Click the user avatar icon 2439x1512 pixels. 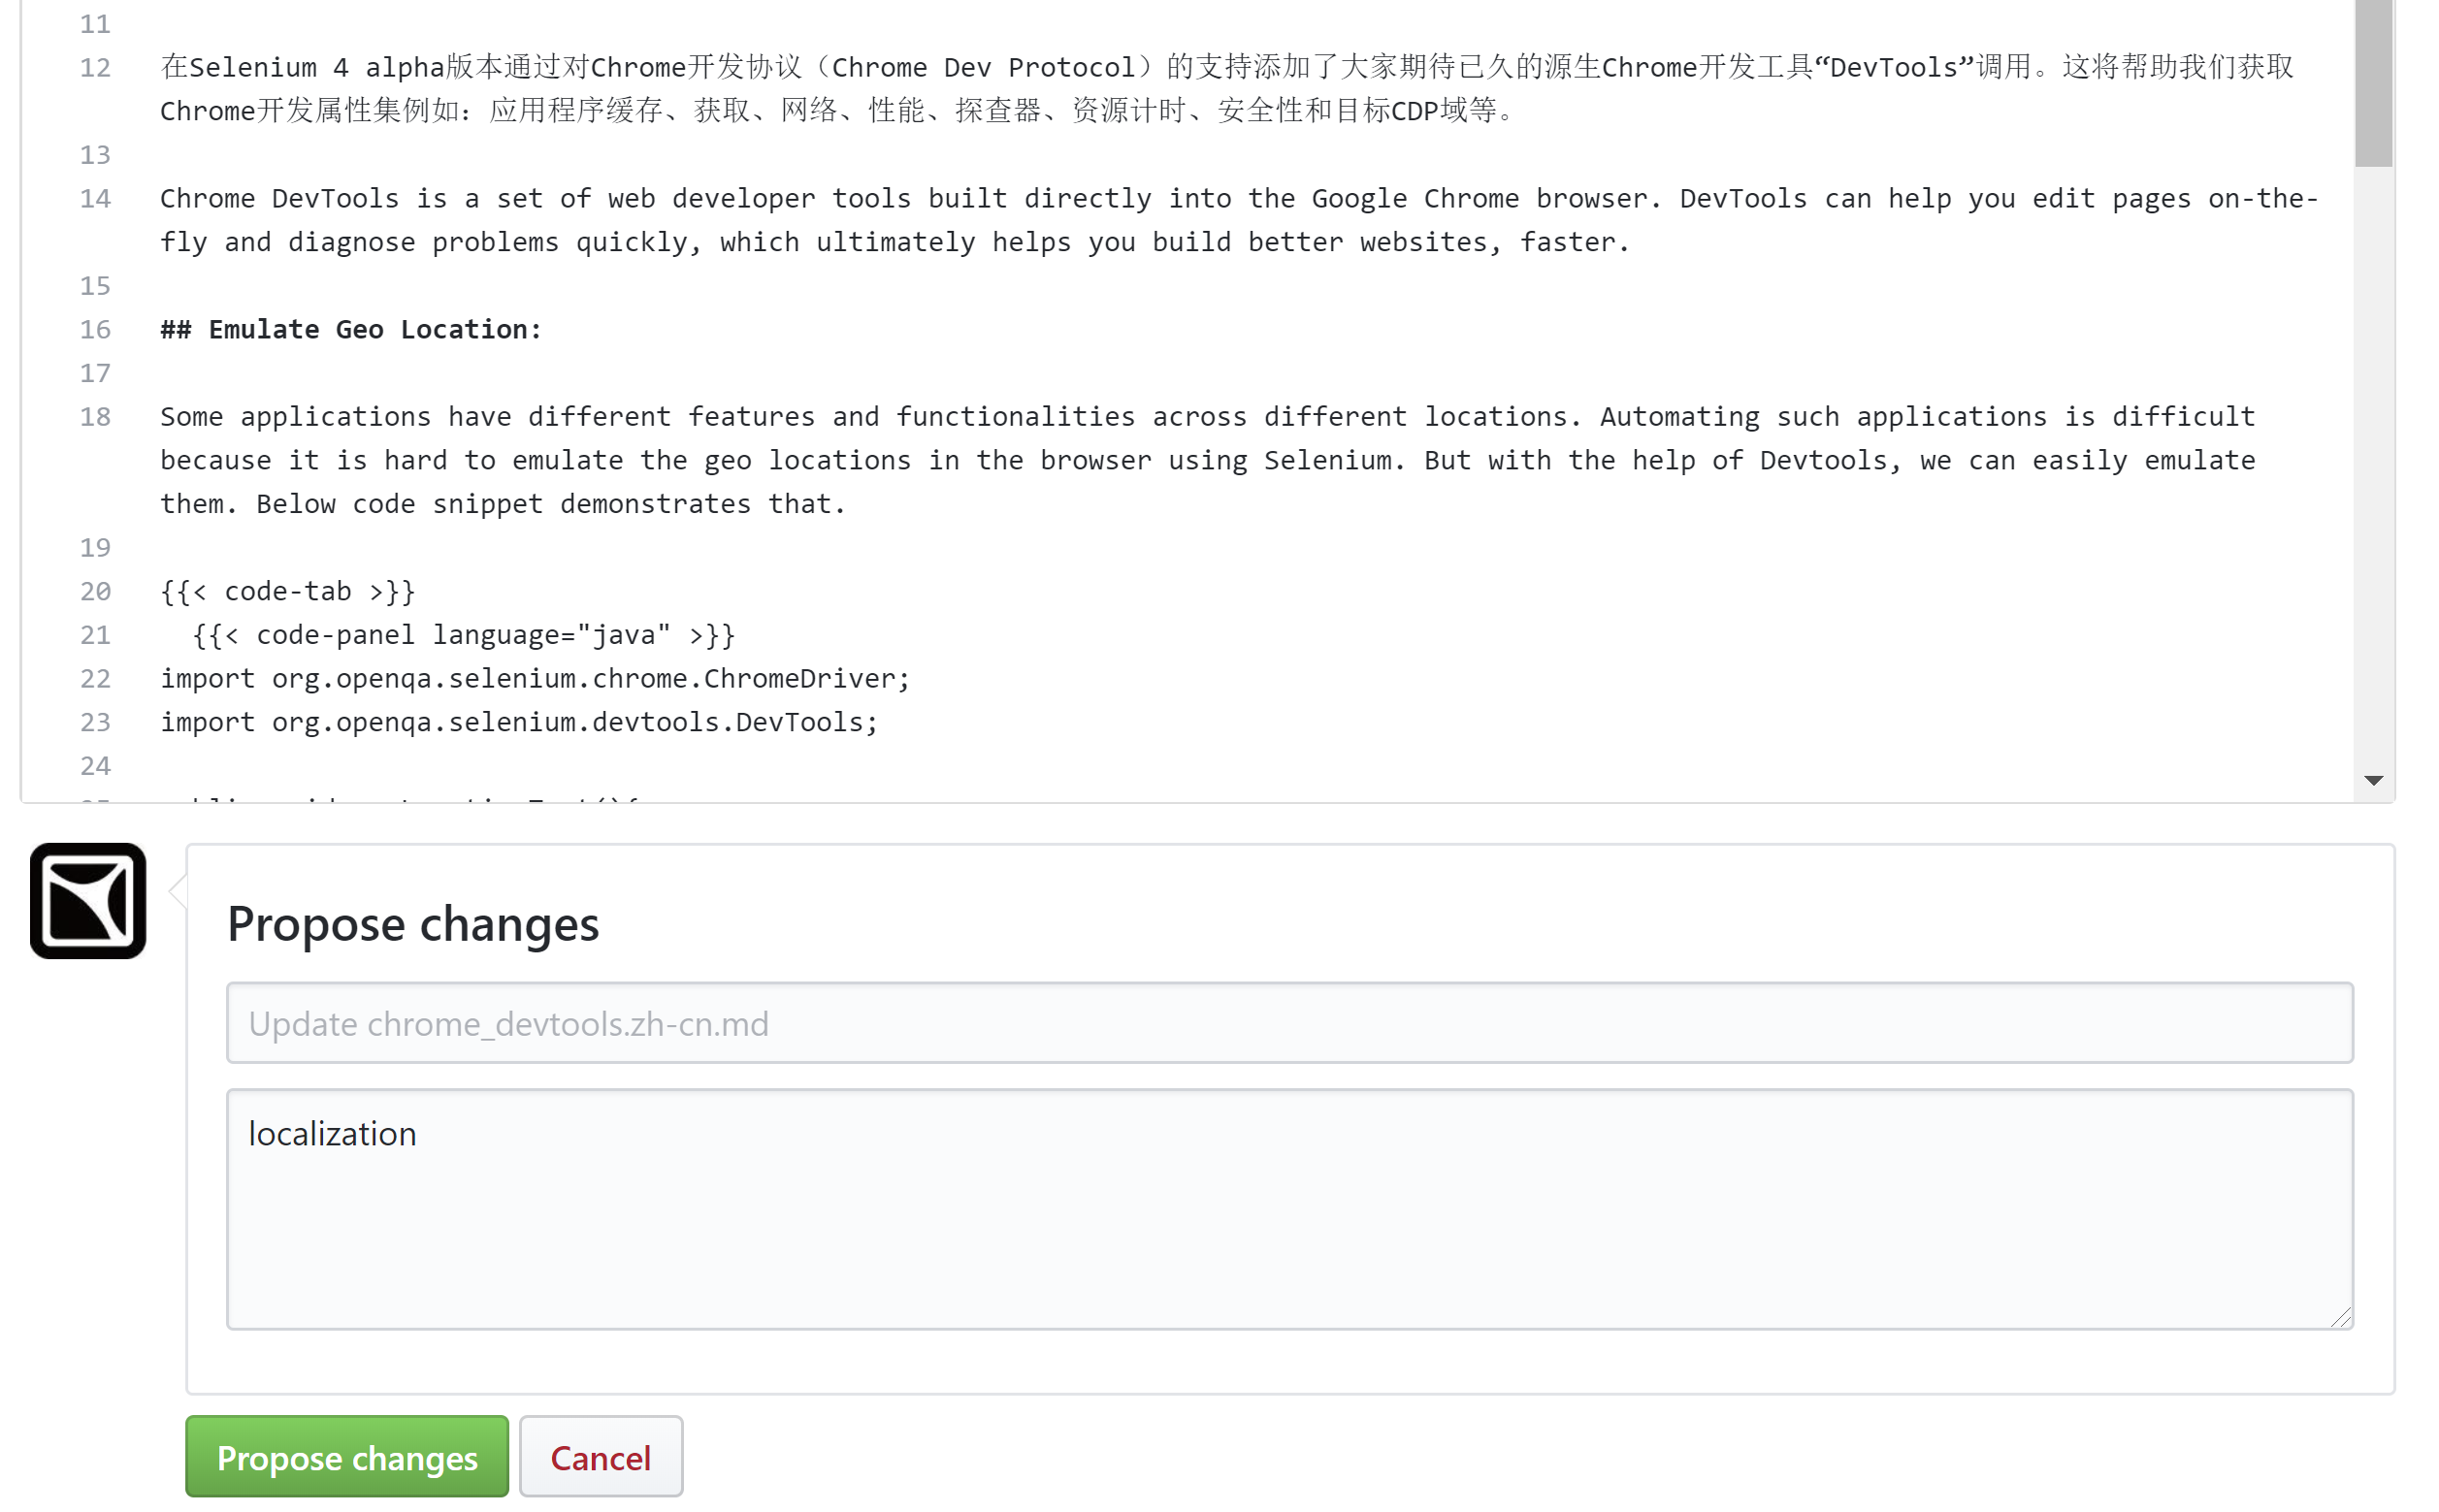click(88, 900)
